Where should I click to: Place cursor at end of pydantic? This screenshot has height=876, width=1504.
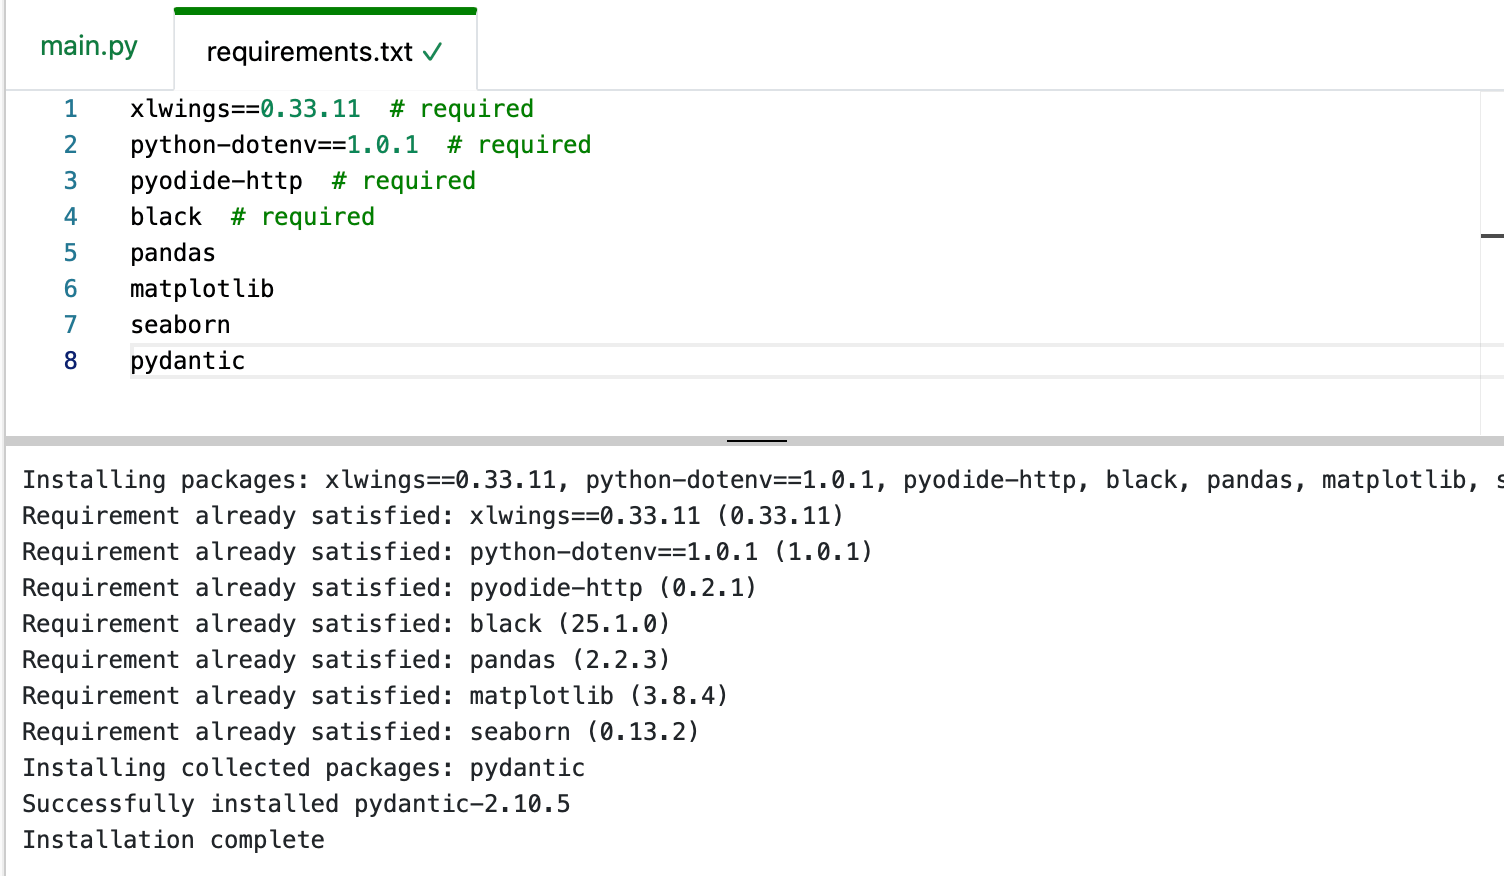[246, 361]
